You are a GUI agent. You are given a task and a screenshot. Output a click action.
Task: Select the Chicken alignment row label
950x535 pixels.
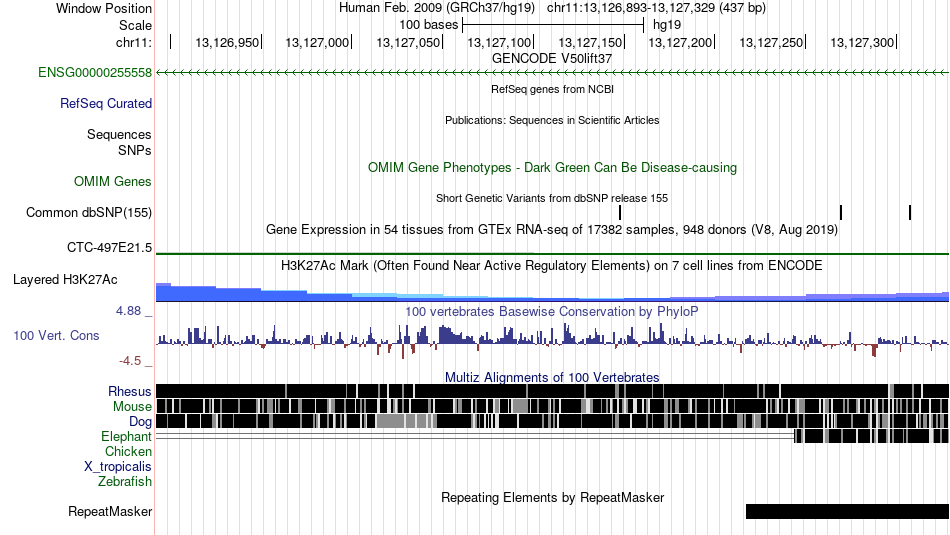pos(128,451)
